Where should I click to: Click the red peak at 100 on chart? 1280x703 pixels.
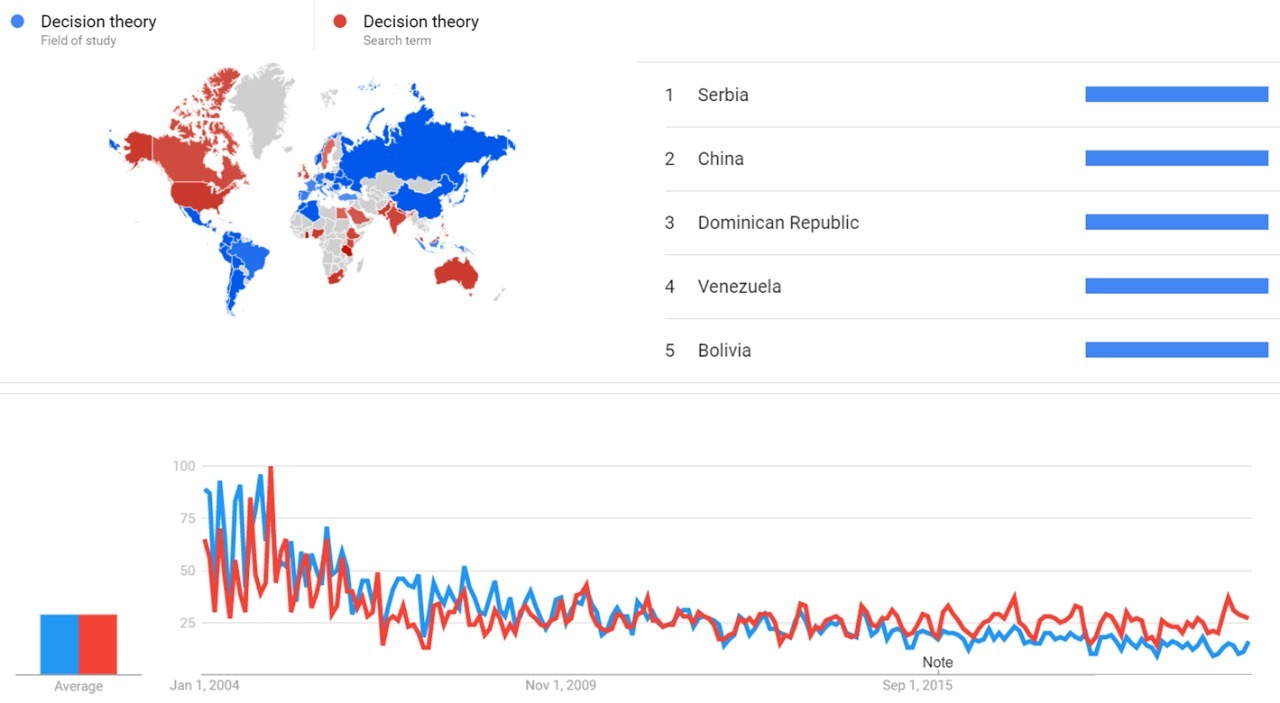click(x=270, y=468)
